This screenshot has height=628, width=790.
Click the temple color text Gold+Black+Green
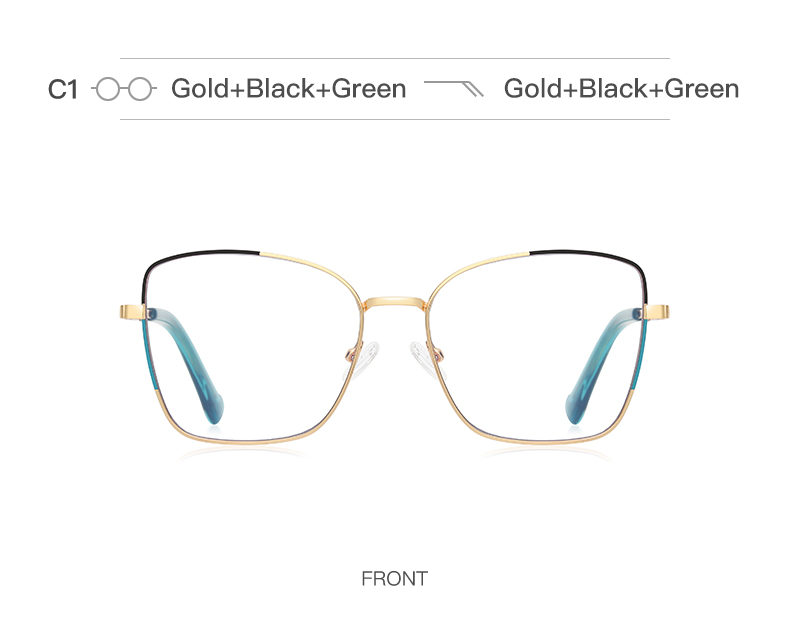(x=621, y=89)
